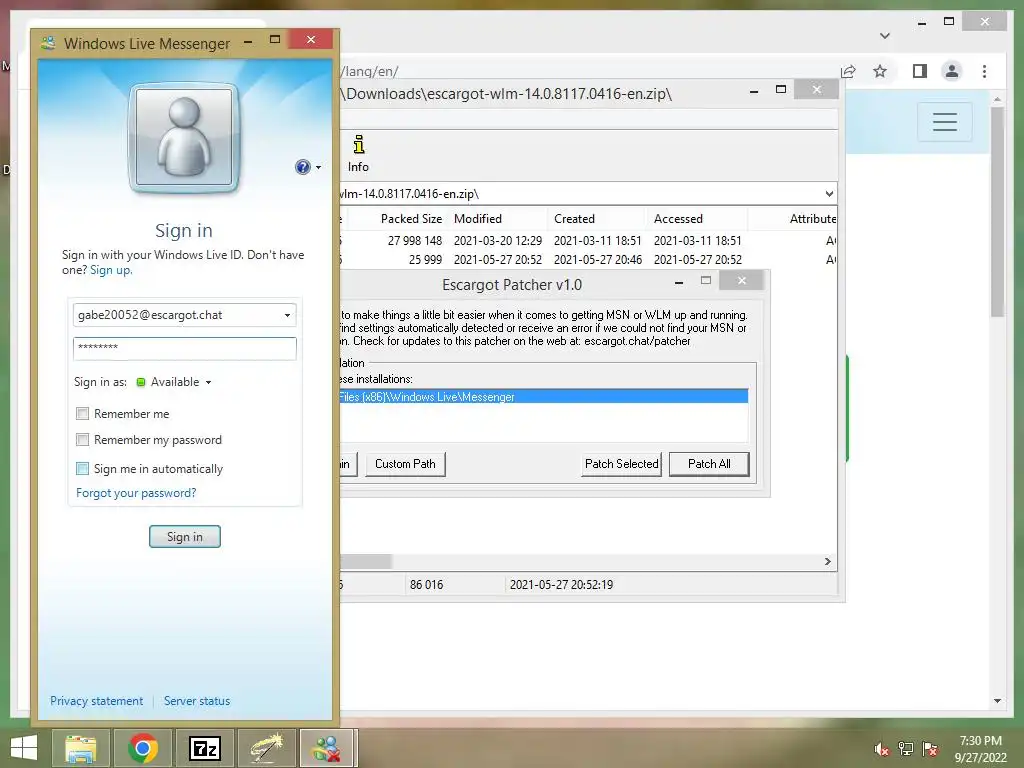The width and height of the screenshot is (1024, 768).
Task: Open 7-Zip from the taskbar
Action: (x=204, y=748)
